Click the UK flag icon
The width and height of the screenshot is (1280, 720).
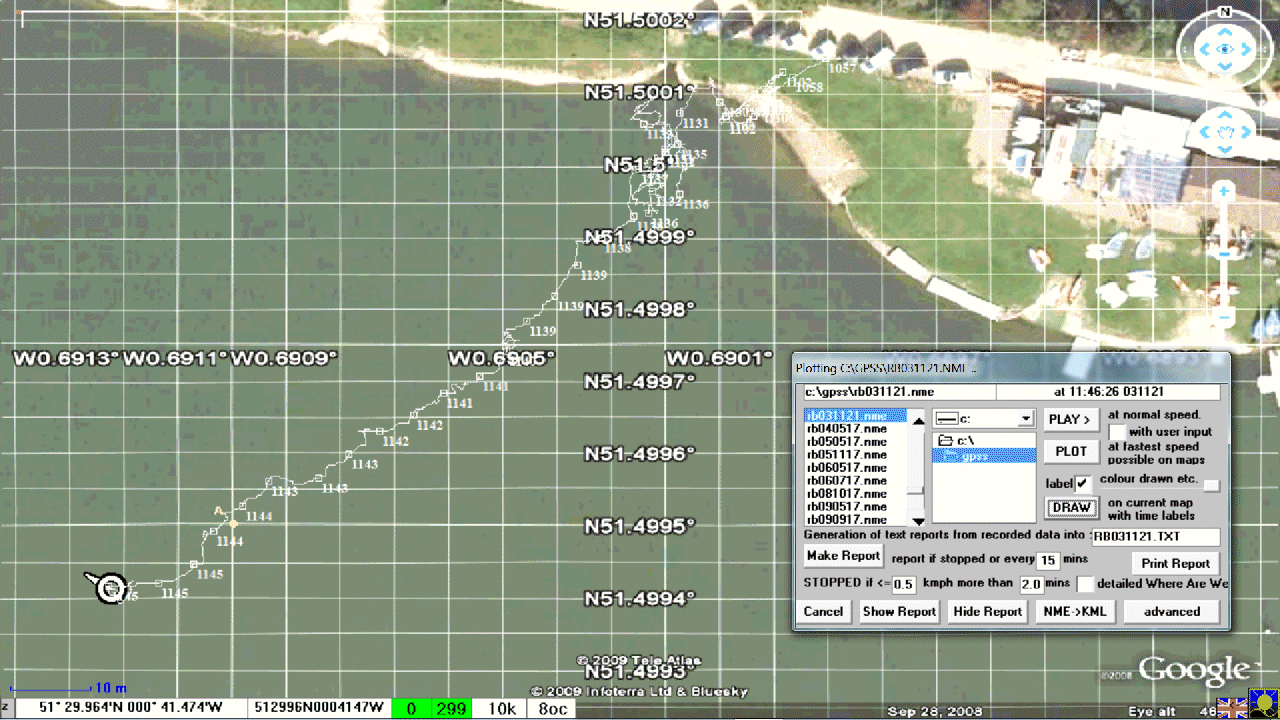click(x=1233, y=708)
